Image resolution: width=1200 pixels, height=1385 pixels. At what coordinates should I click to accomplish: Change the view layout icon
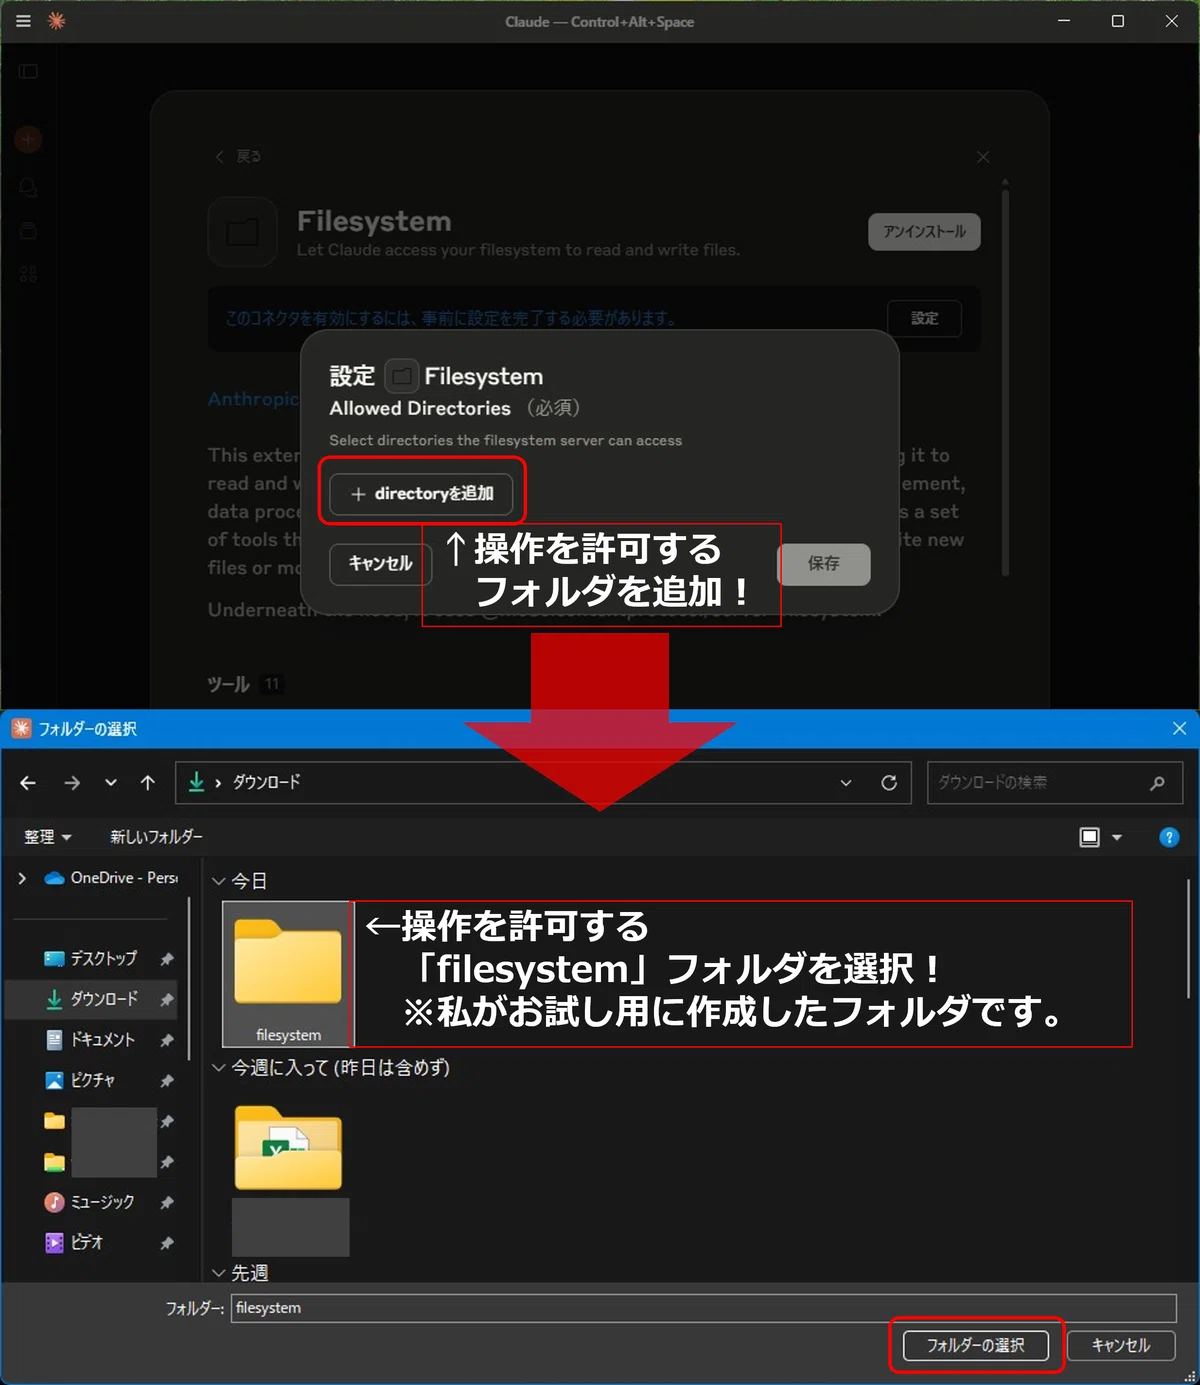click(1090, 837)
